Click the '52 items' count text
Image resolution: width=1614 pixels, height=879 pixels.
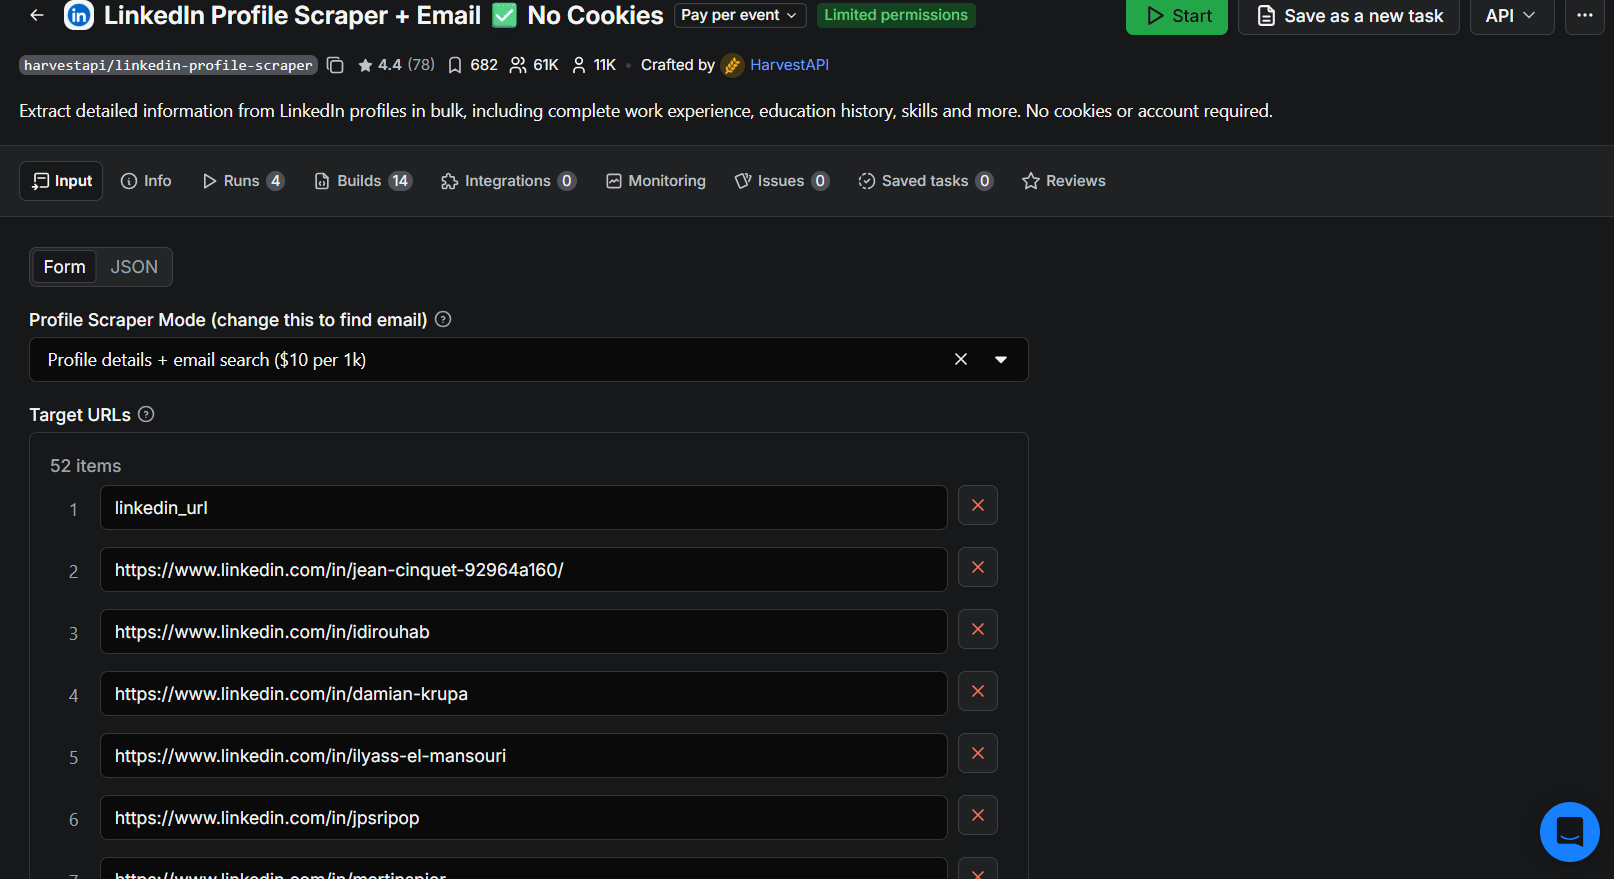(x=86, y=466)
